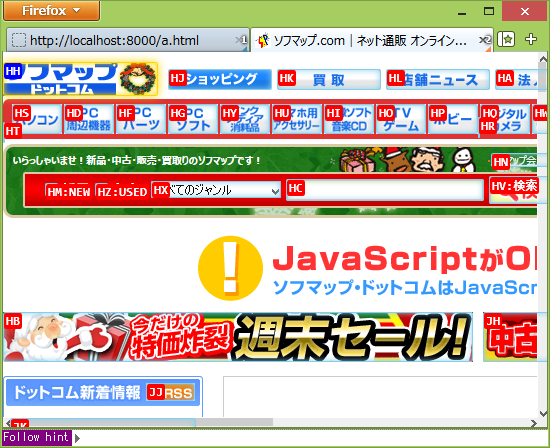Select the 映像ソフト 音楽CD category

349,119
